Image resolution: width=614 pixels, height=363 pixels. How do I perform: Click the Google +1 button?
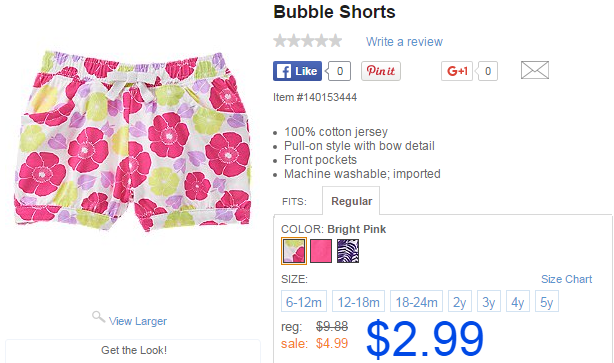coord(457,71)
